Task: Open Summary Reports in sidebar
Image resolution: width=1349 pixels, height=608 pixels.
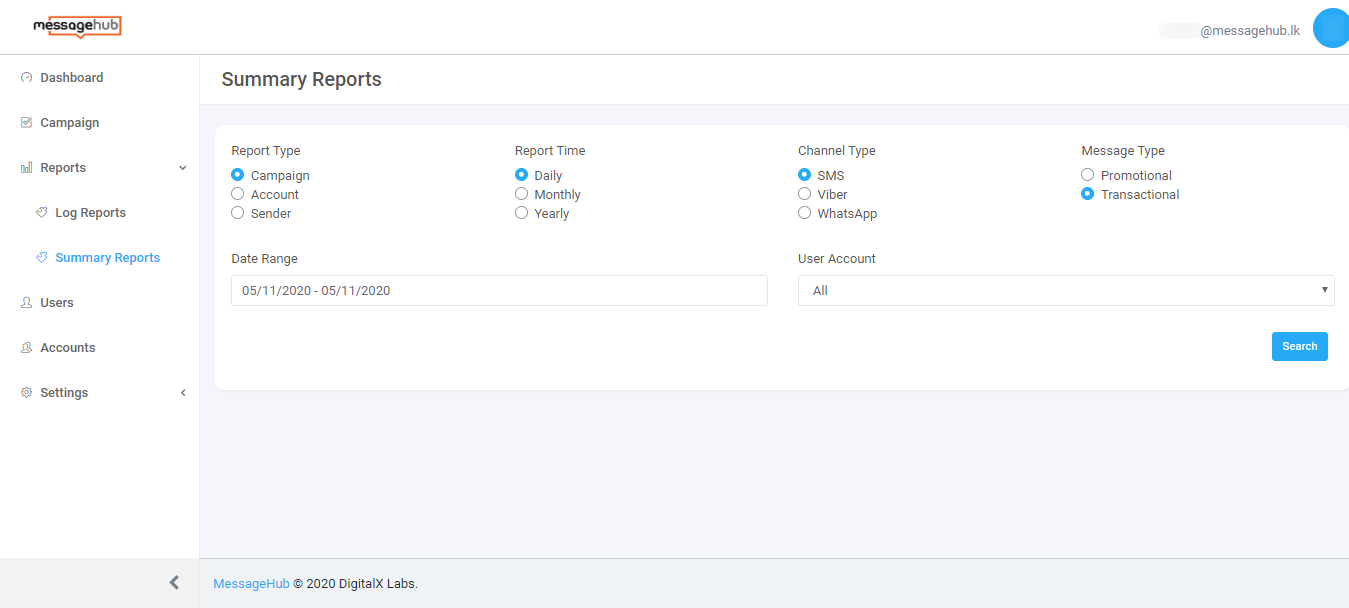Action: click(x=107, y=258)
